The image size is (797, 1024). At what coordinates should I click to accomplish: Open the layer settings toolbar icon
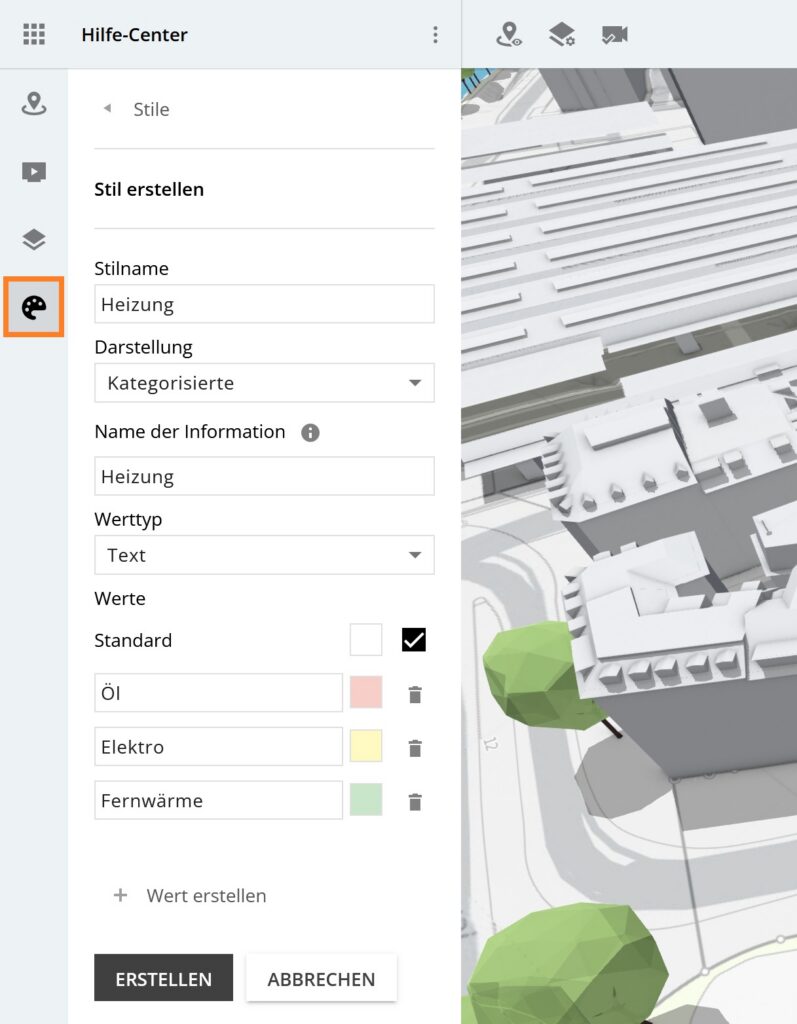(562, 35)
